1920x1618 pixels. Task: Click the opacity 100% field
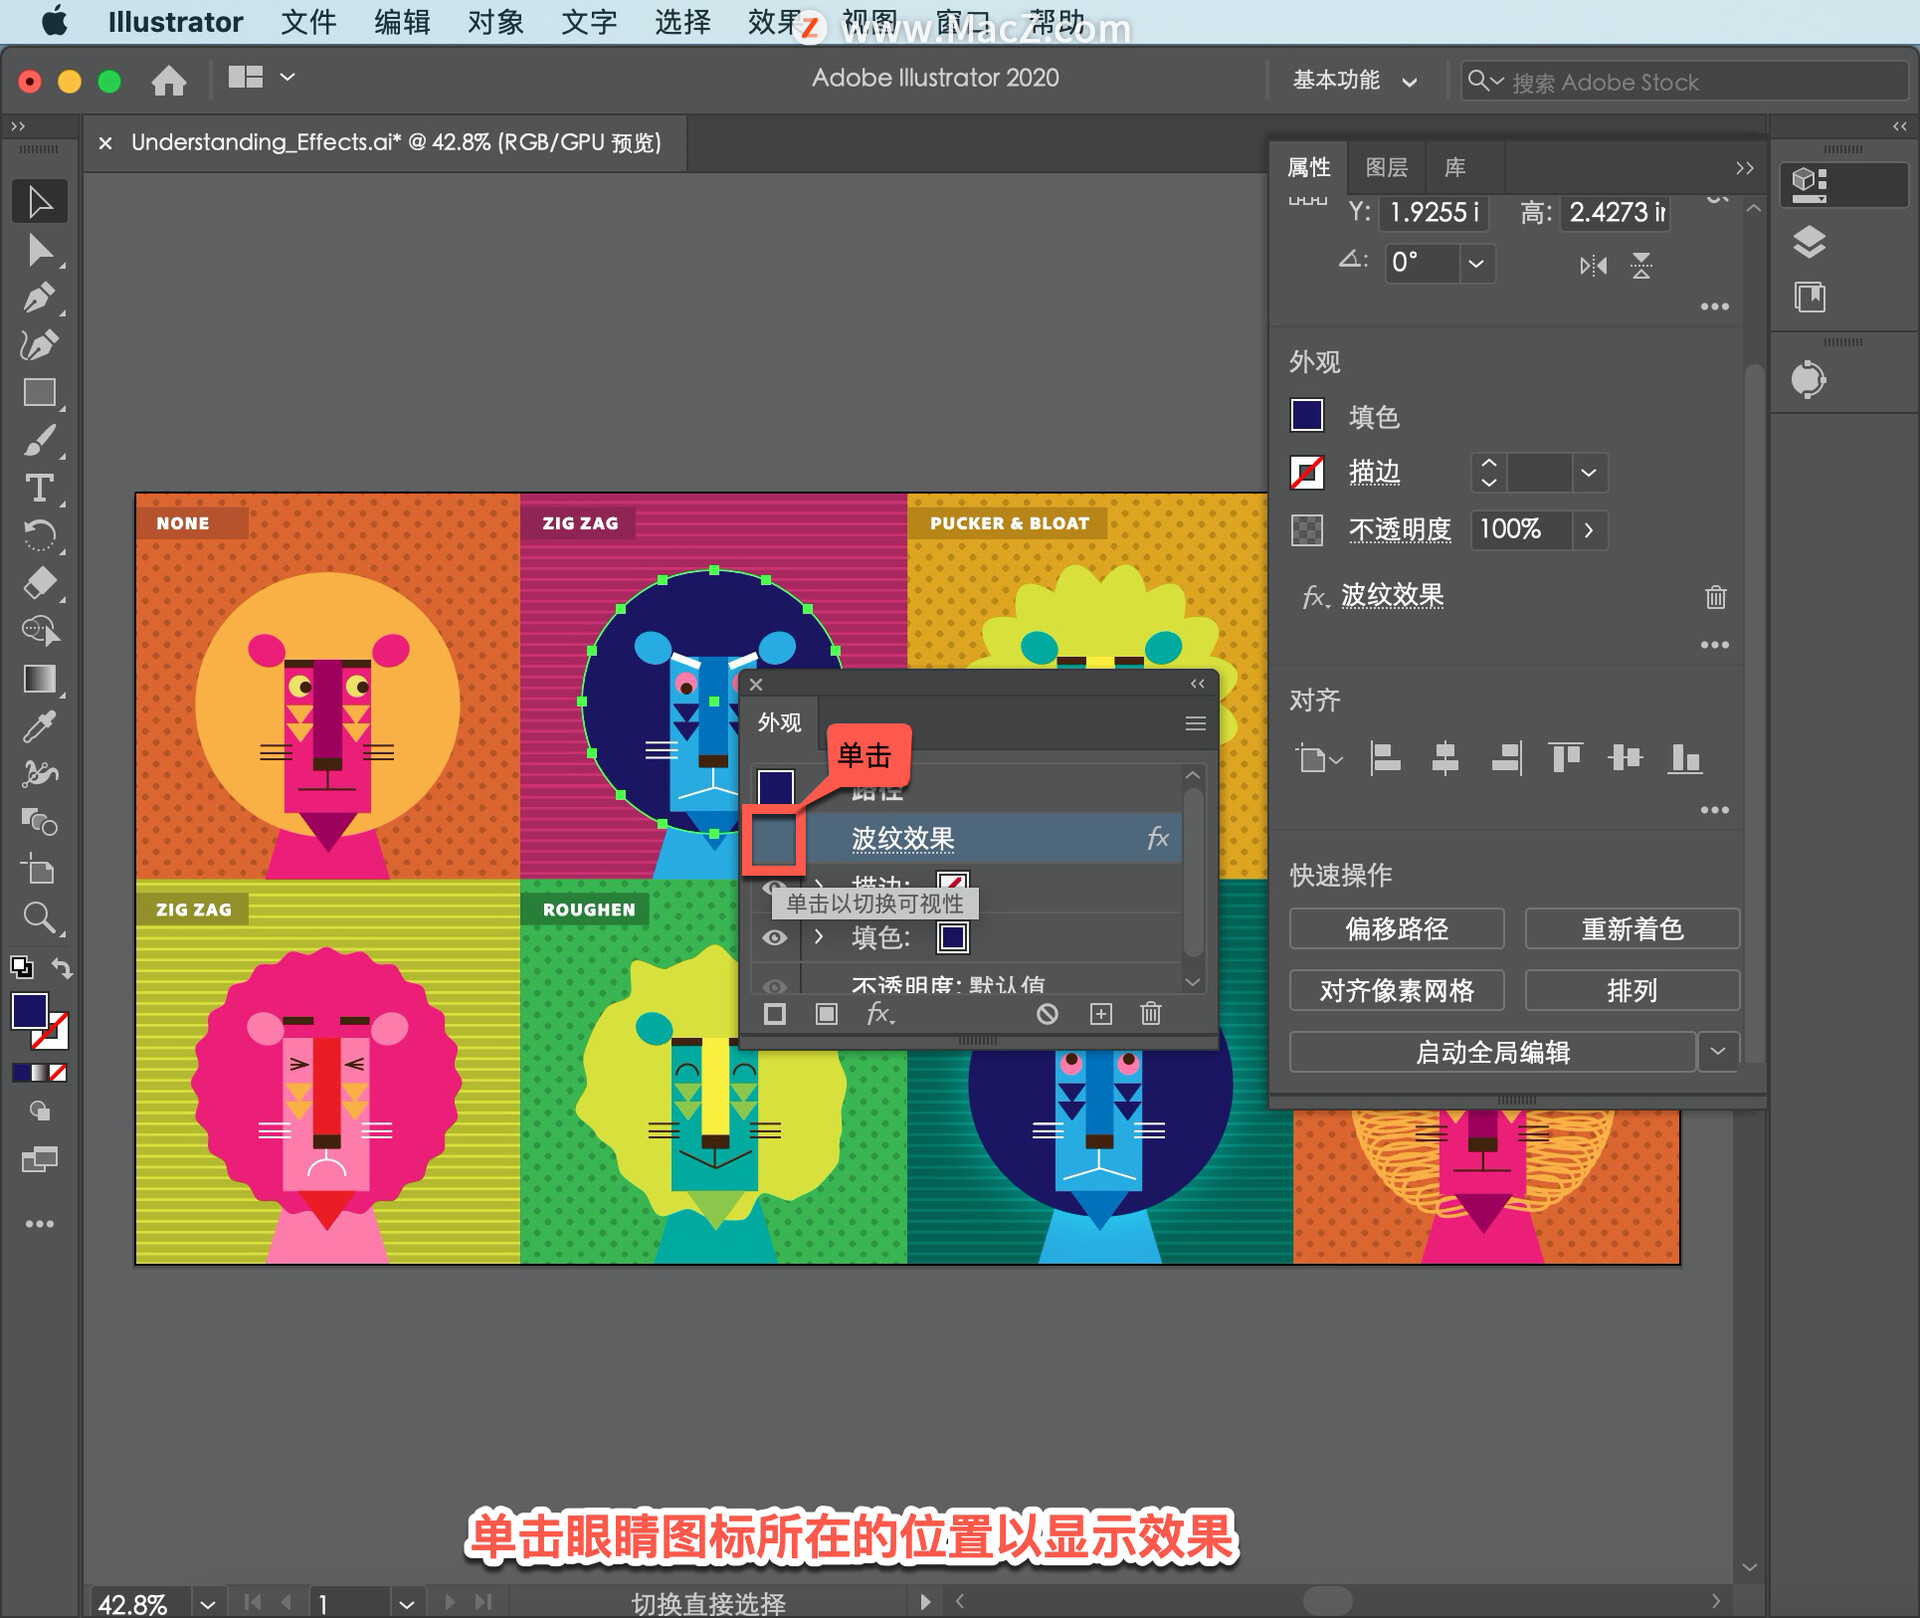pos(1520,530)
